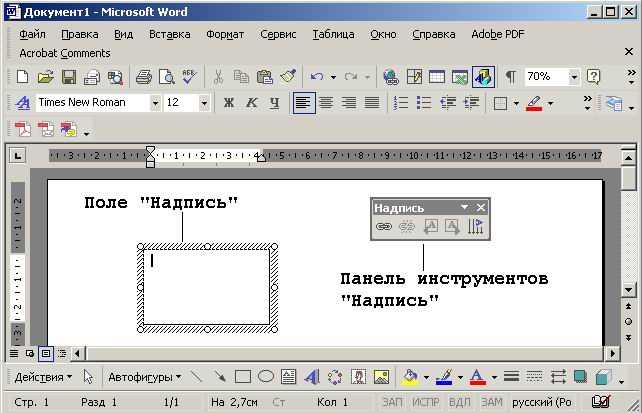
Task: Toggle nonprinting paragraph marks ¶
Action: [x=511, y=77]
